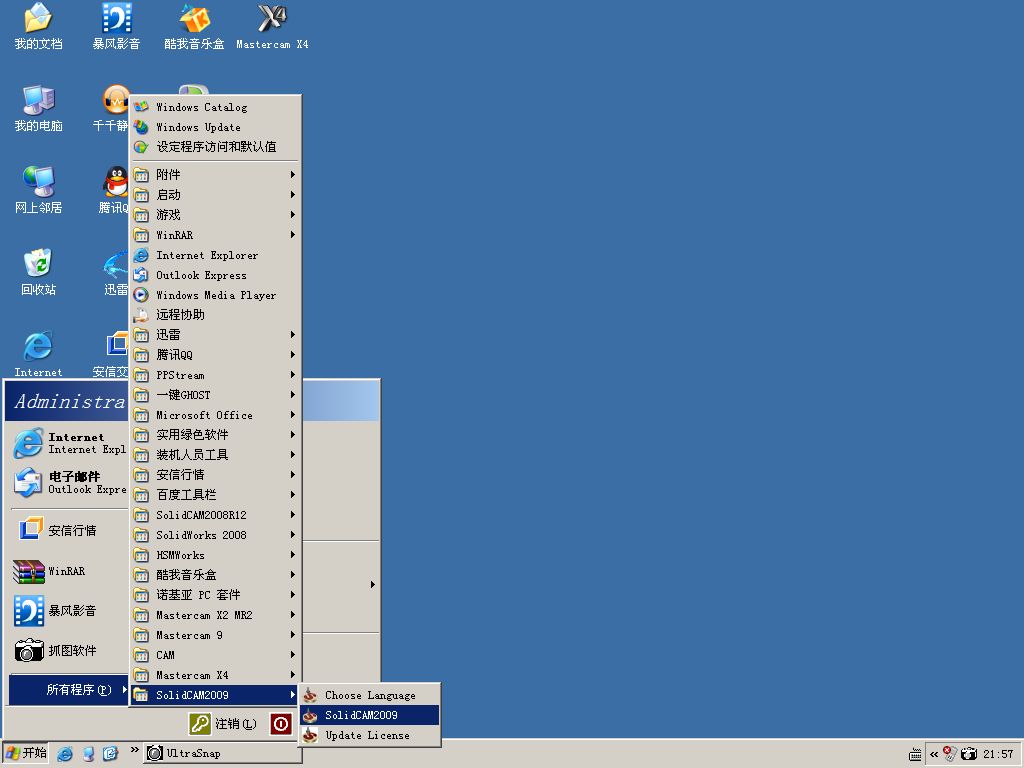Expand the Mastercam X2 MR2 submenu
1024x768 pixels.
(216, 615)
